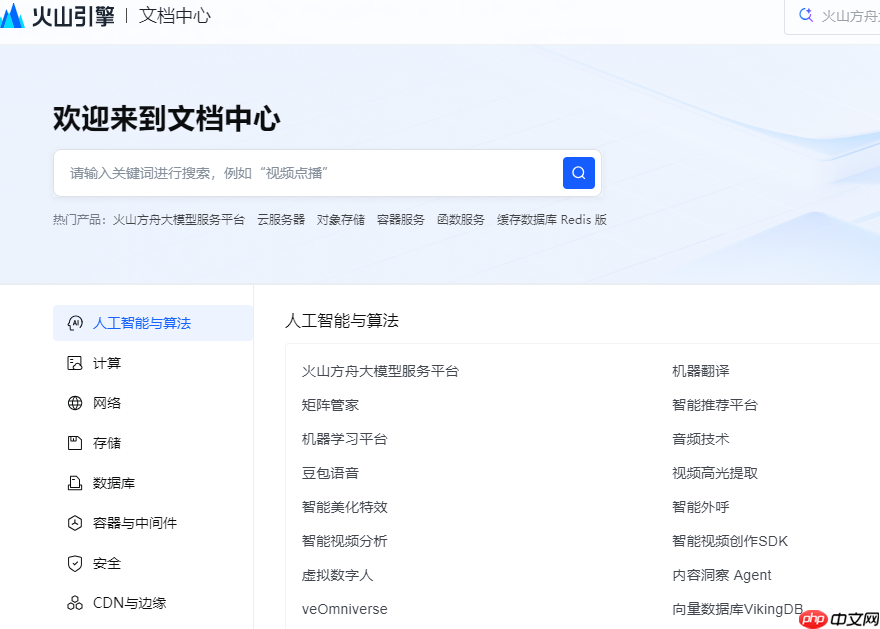Click inside the keyword search input box

(x=300, y=172)
